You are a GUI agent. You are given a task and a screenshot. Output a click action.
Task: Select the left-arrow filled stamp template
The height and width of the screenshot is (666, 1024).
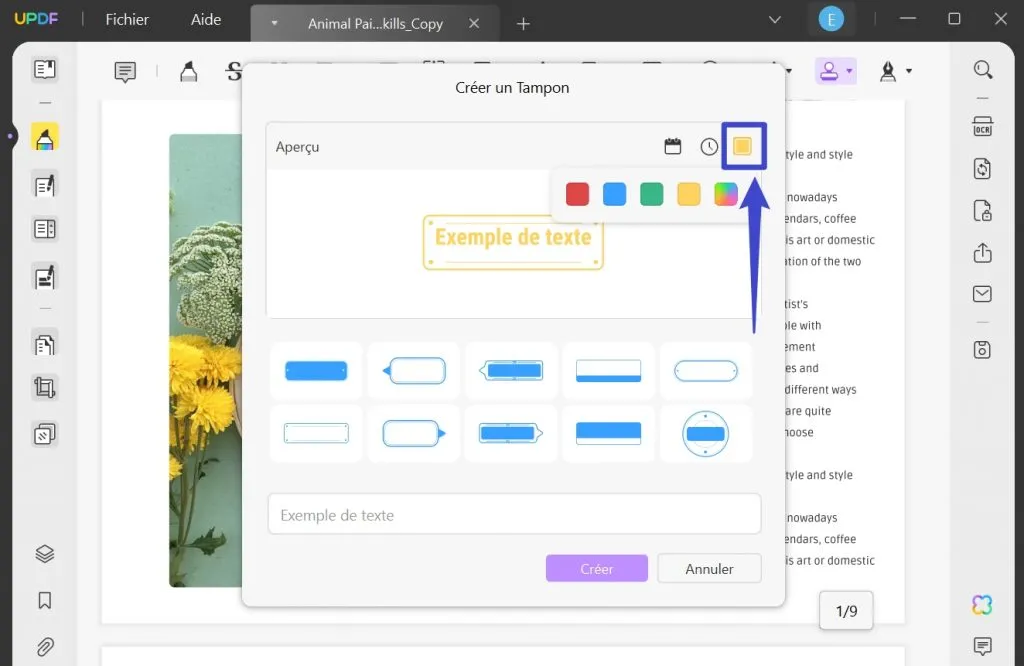tap(511, 371)
